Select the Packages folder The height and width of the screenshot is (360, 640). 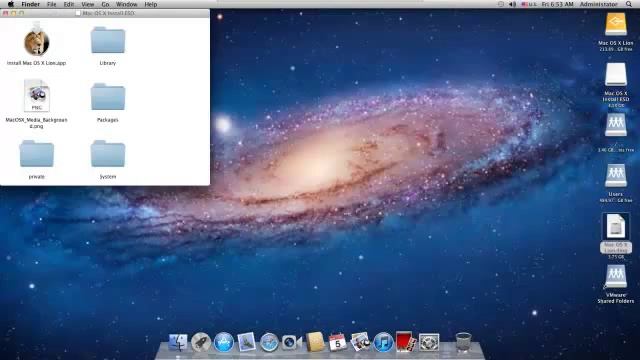click(x=108, y=97)
